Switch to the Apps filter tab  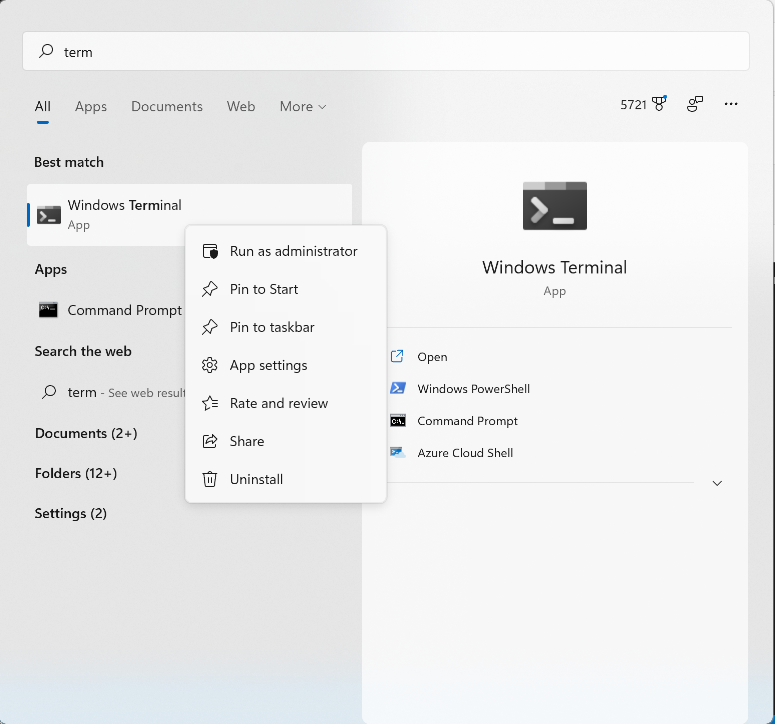[x=91, y=106]
